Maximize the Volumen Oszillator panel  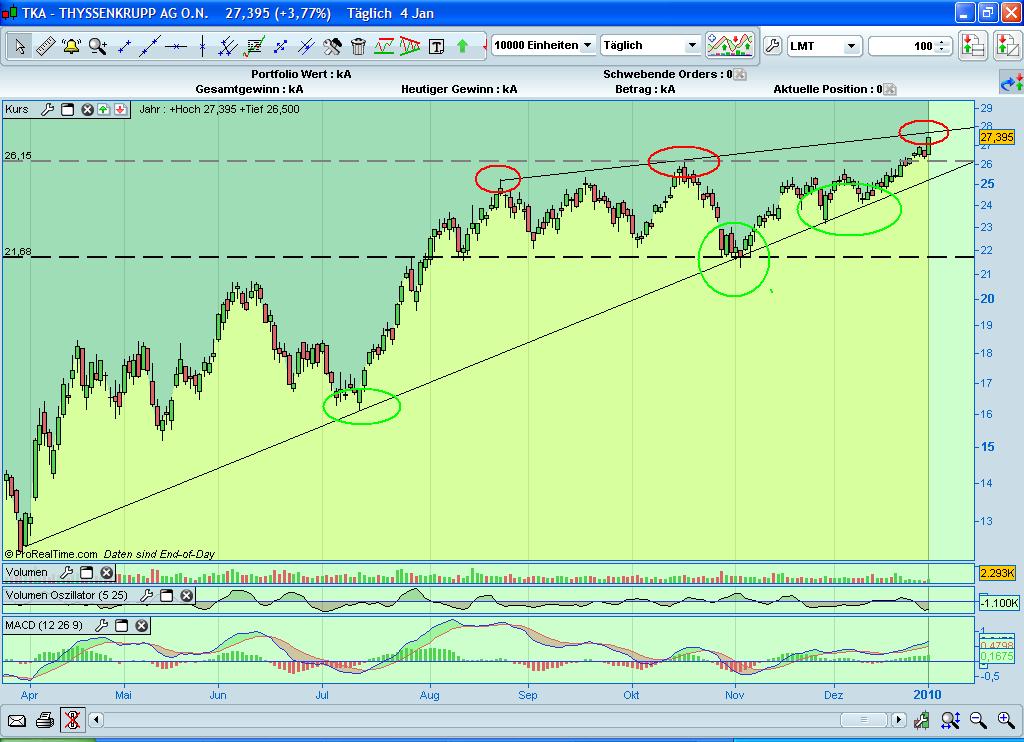[x=166, y=596]
